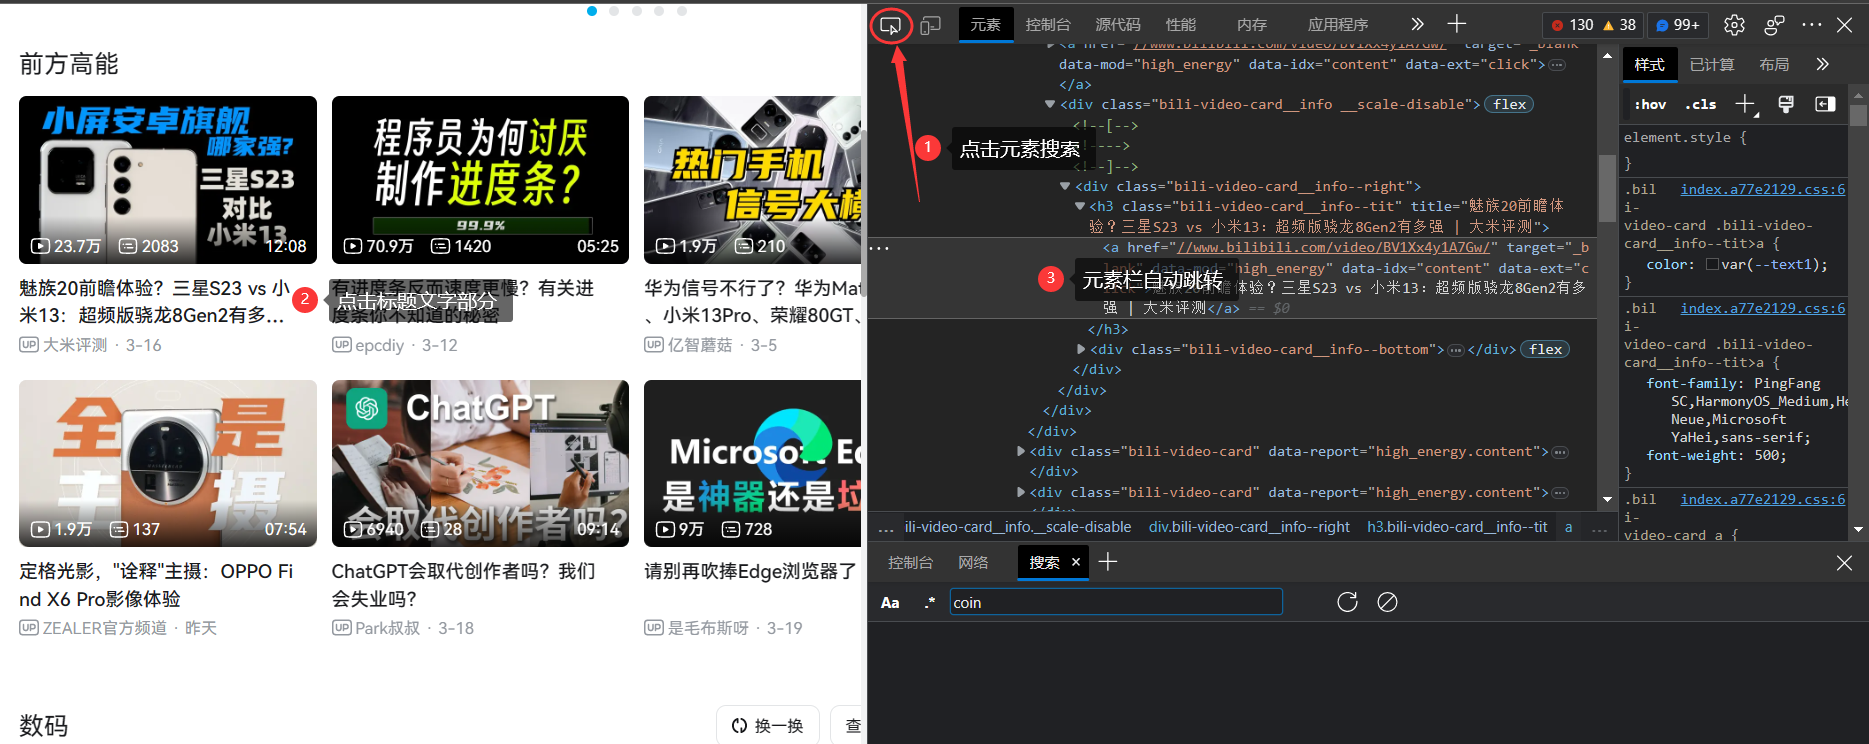Open the 内存 tab
The width and height of the screenshot is (1869, 744).
(1252, 25)
